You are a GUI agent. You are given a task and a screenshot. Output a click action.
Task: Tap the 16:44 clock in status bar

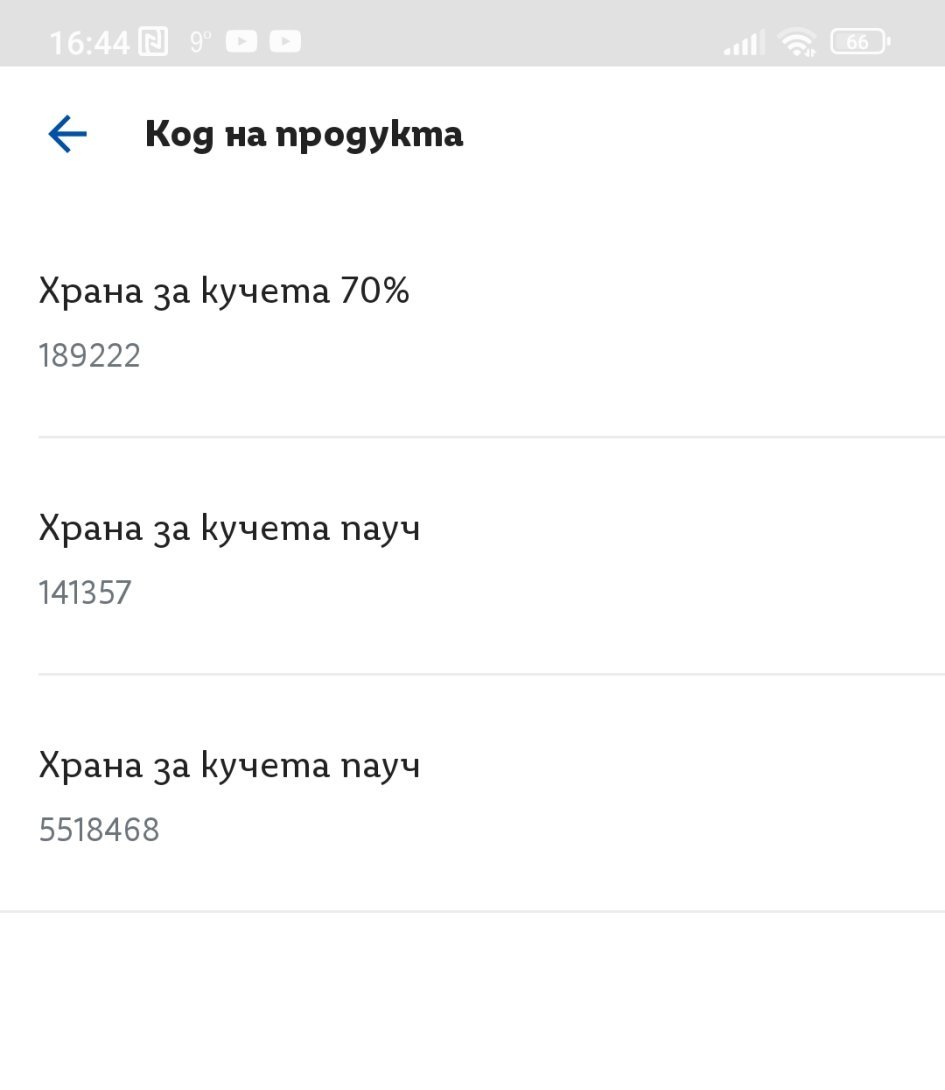(x=90, y=43)
